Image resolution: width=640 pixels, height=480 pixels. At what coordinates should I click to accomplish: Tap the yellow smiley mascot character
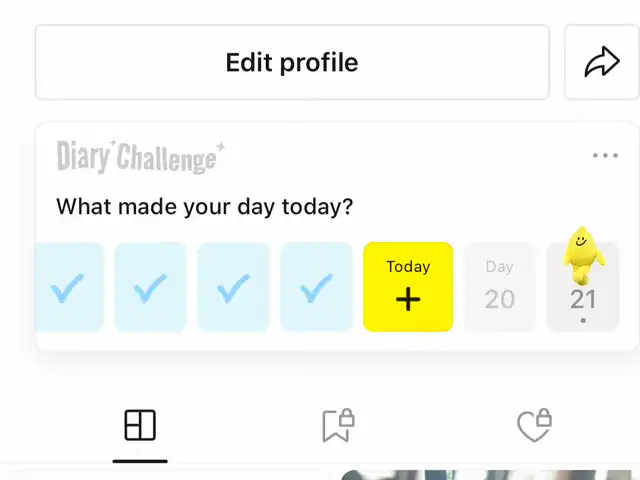coord(583,255)
